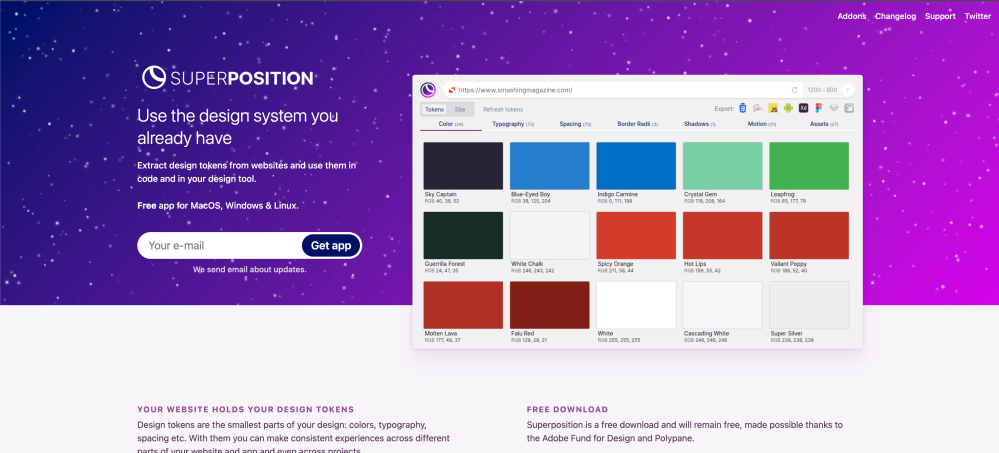The height and width of the screenshot is (453, 999).
Task: Click the Smashing Magazine favicon in URL bar
Action: tap(452, 90)
